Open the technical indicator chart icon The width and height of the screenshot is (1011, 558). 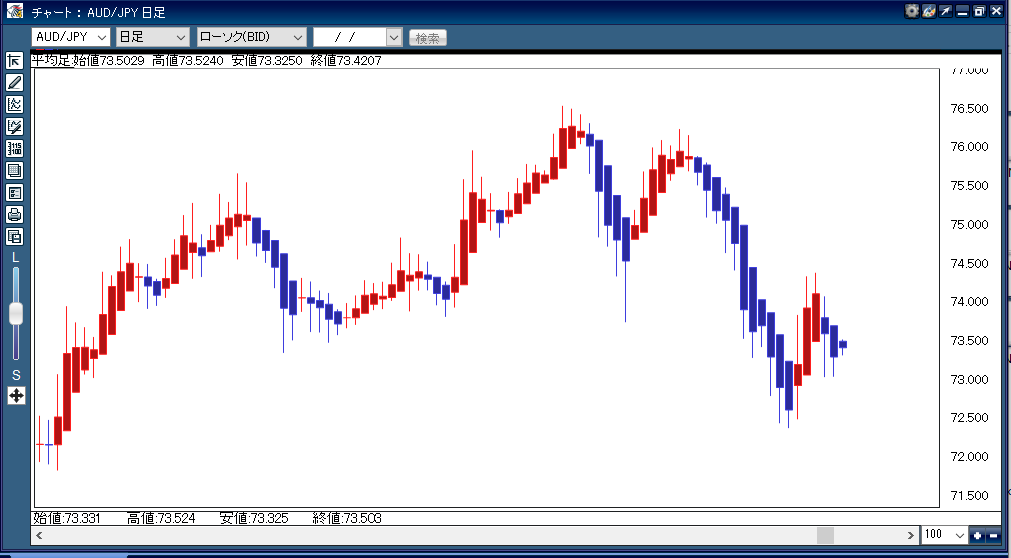15,105
